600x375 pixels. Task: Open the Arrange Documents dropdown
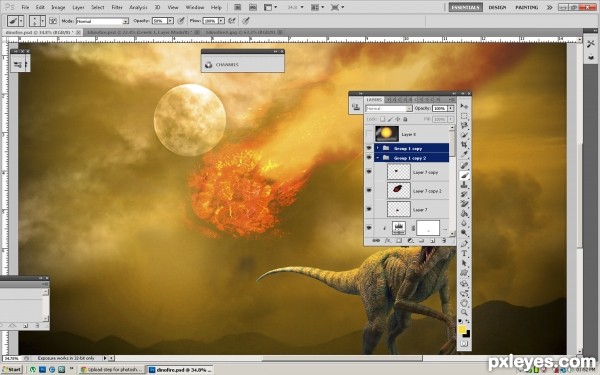[318, 7]
